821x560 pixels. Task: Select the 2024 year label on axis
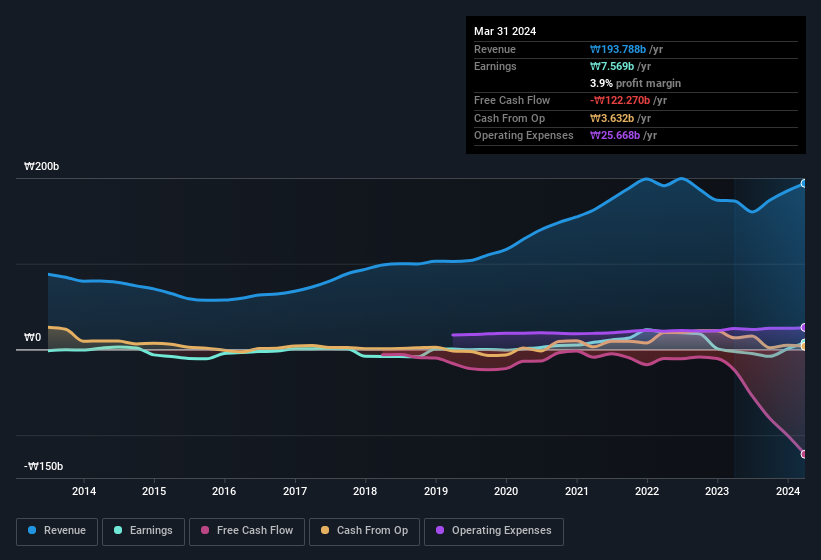click(788, 491)
